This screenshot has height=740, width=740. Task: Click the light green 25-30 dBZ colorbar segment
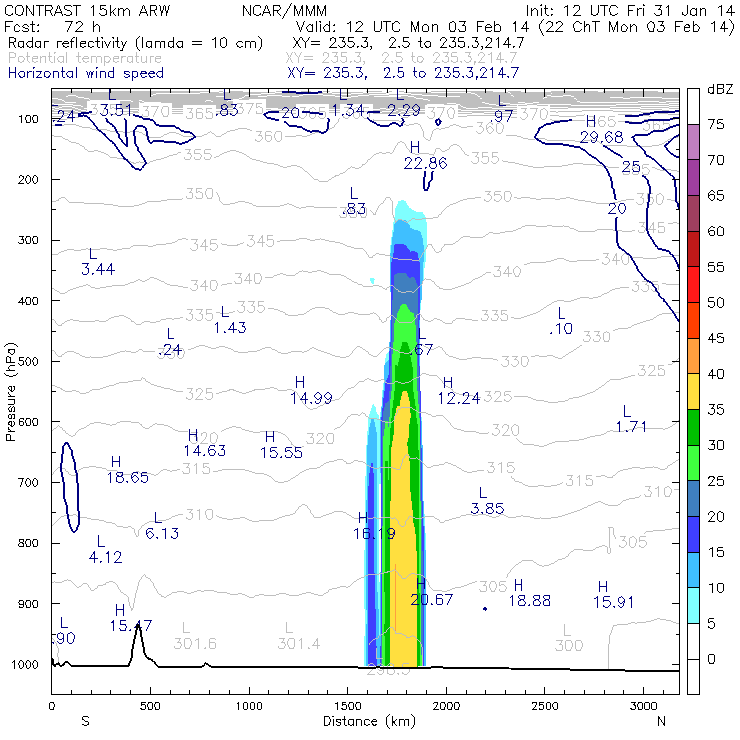pos(693,462)
